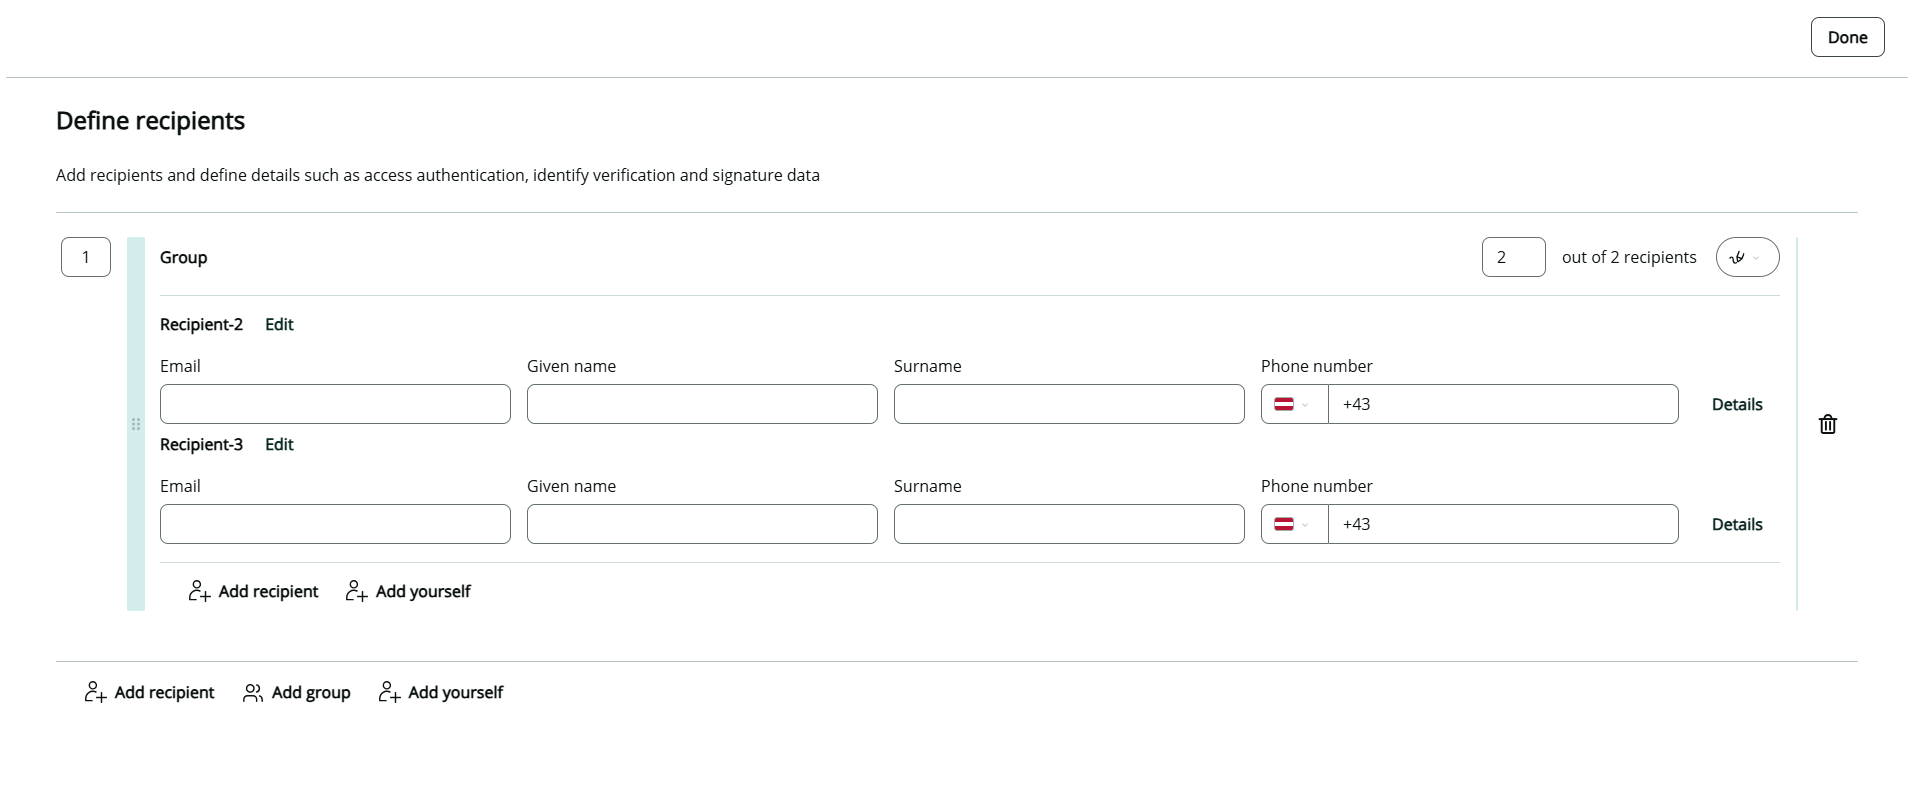This screenshot has height=790, width=1913.
Task: Open country flag dropdown for Recipient-2
Action: 1293,404
